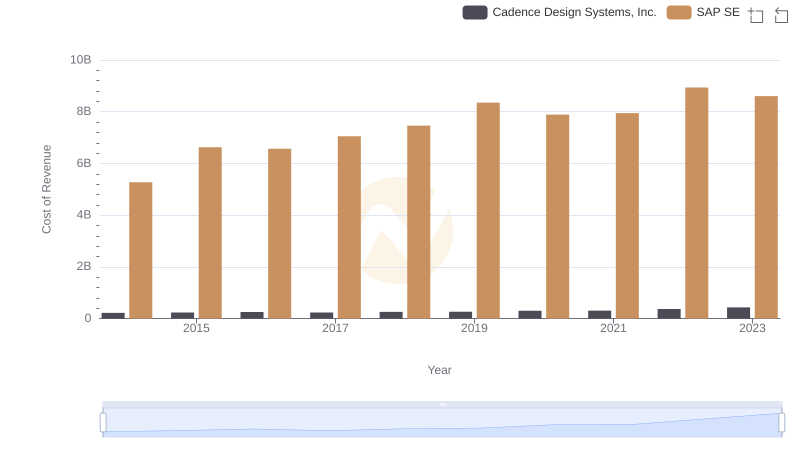Click the Cadence bar for 2023
This screenshot has width=800, height=461.
pos(739,313)
